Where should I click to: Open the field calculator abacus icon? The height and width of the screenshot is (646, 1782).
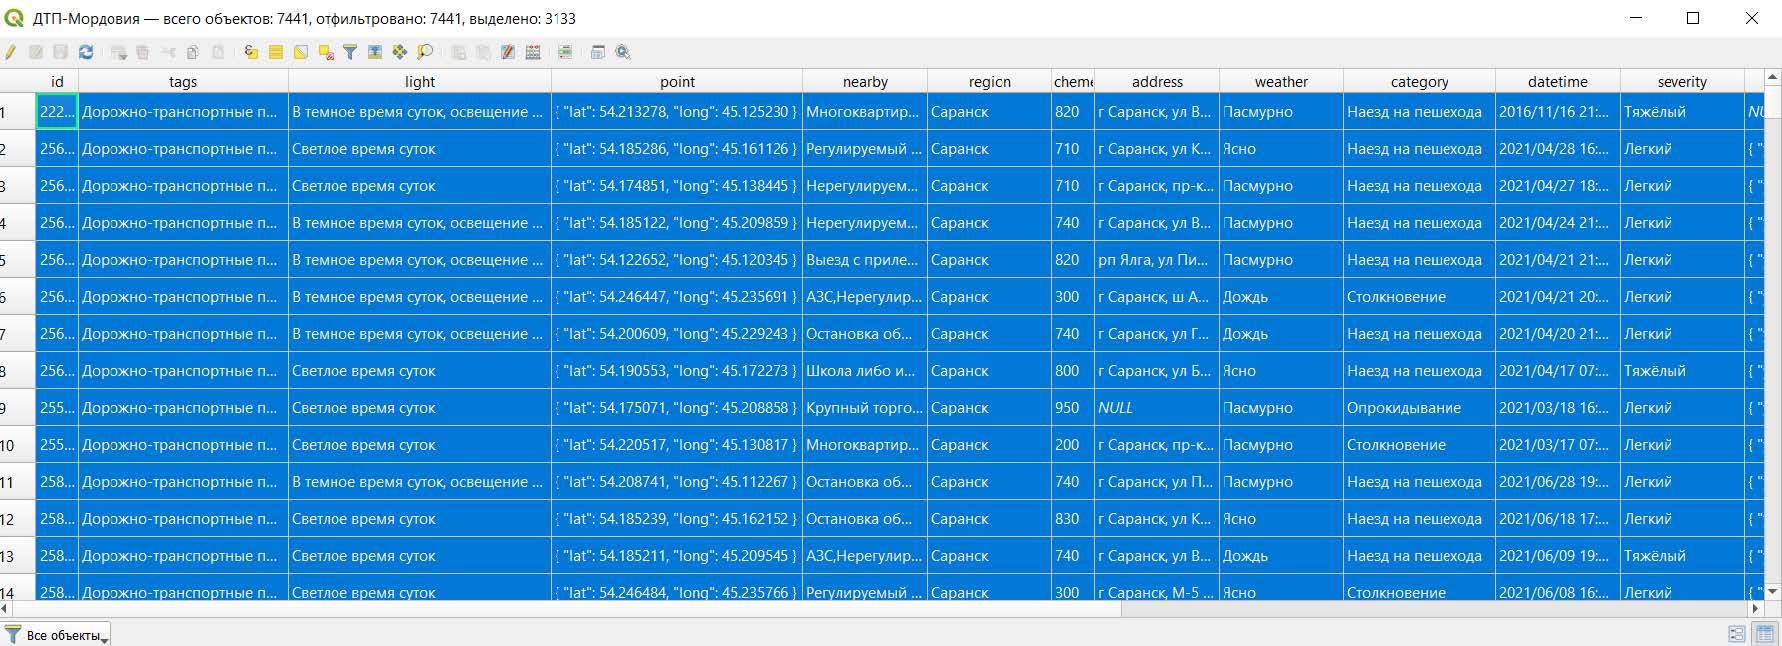click(x=533, y=52)
